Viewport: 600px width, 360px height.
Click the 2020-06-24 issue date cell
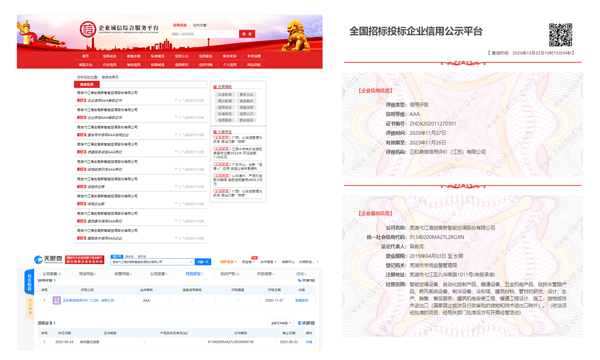(x=64, y=342)
